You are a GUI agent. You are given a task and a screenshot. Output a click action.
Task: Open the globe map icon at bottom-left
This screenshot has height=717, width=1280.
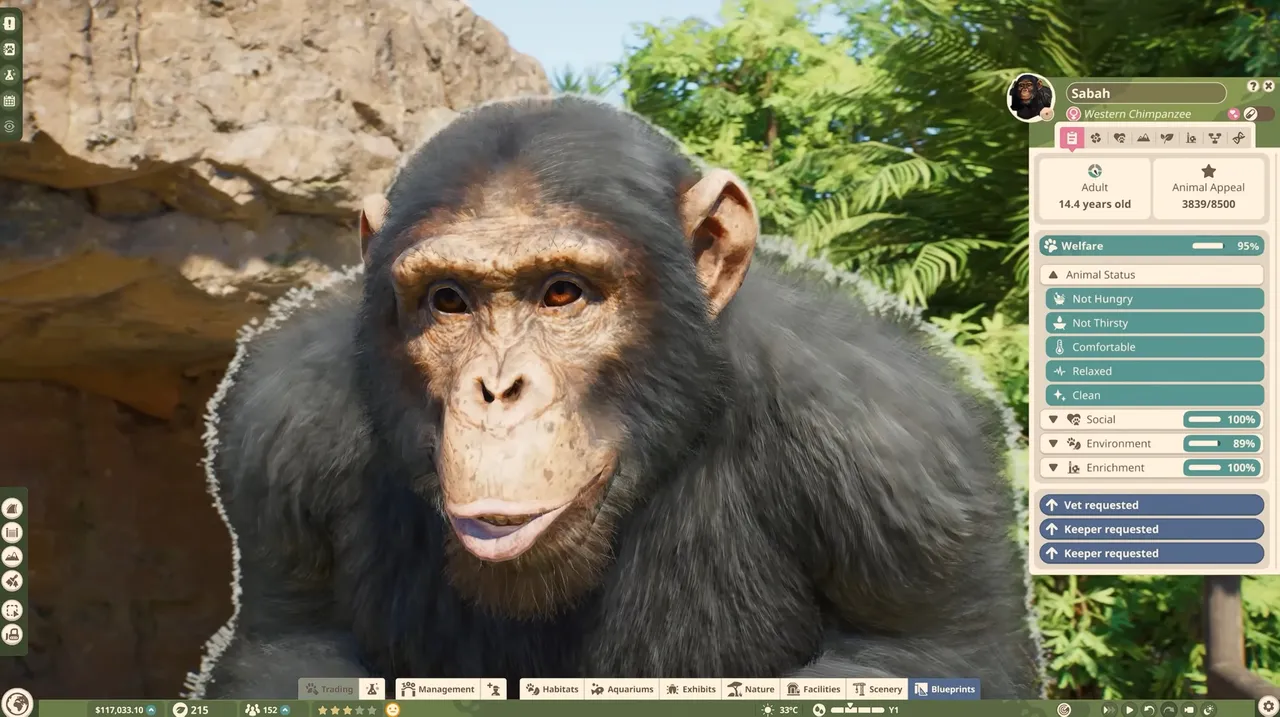point(17,703)
